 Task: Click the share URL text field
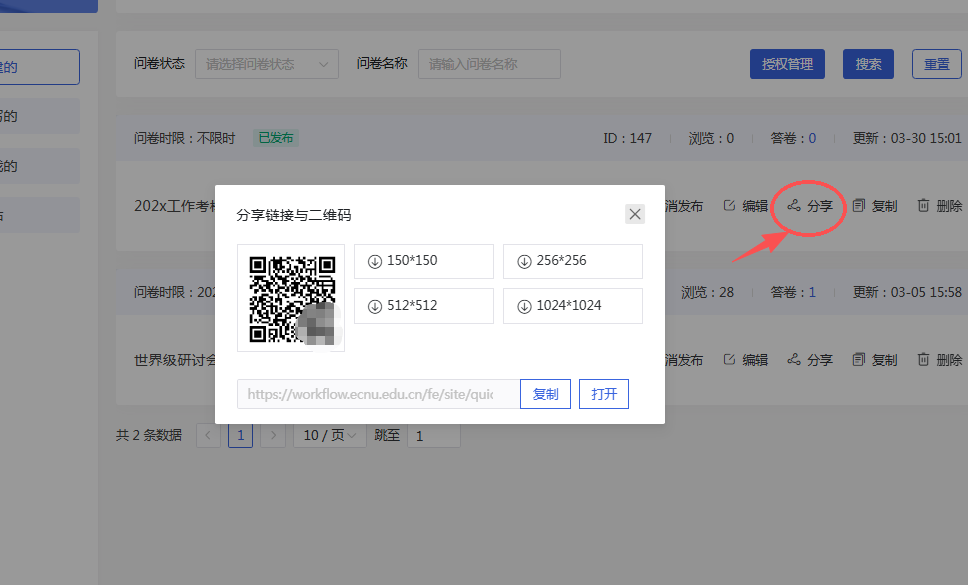378,394
